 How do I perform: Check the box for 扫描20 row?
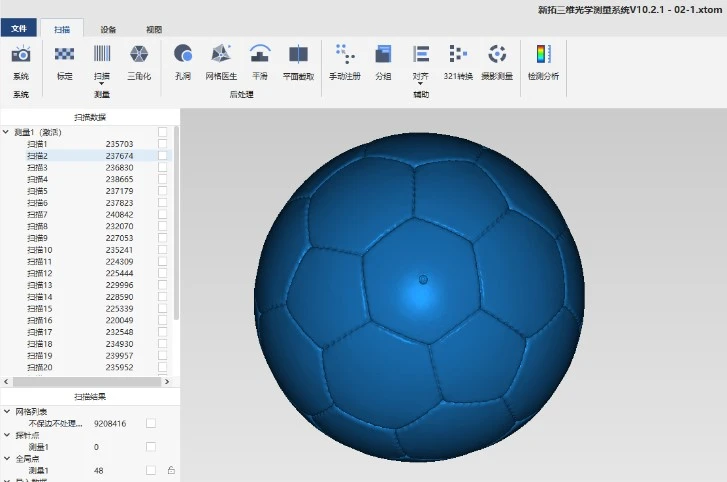pyautogui.click(x=162, y=367)
